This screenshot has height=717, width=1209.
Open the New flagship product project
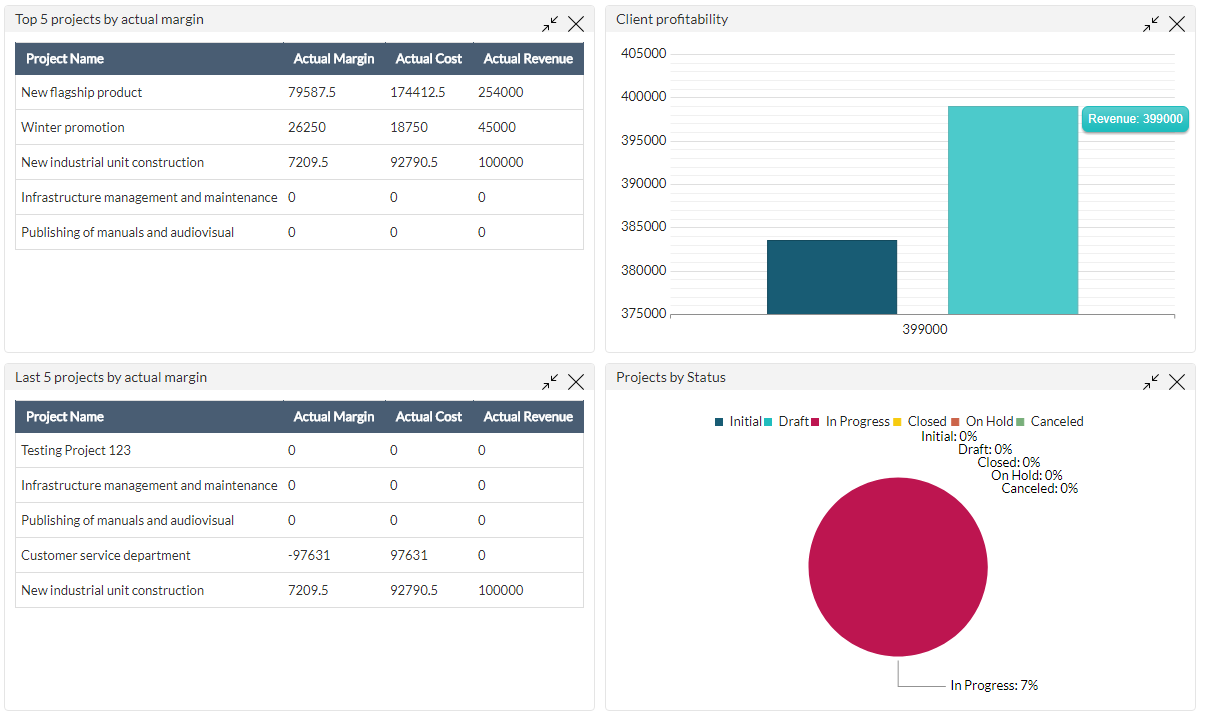click(81, 92)
